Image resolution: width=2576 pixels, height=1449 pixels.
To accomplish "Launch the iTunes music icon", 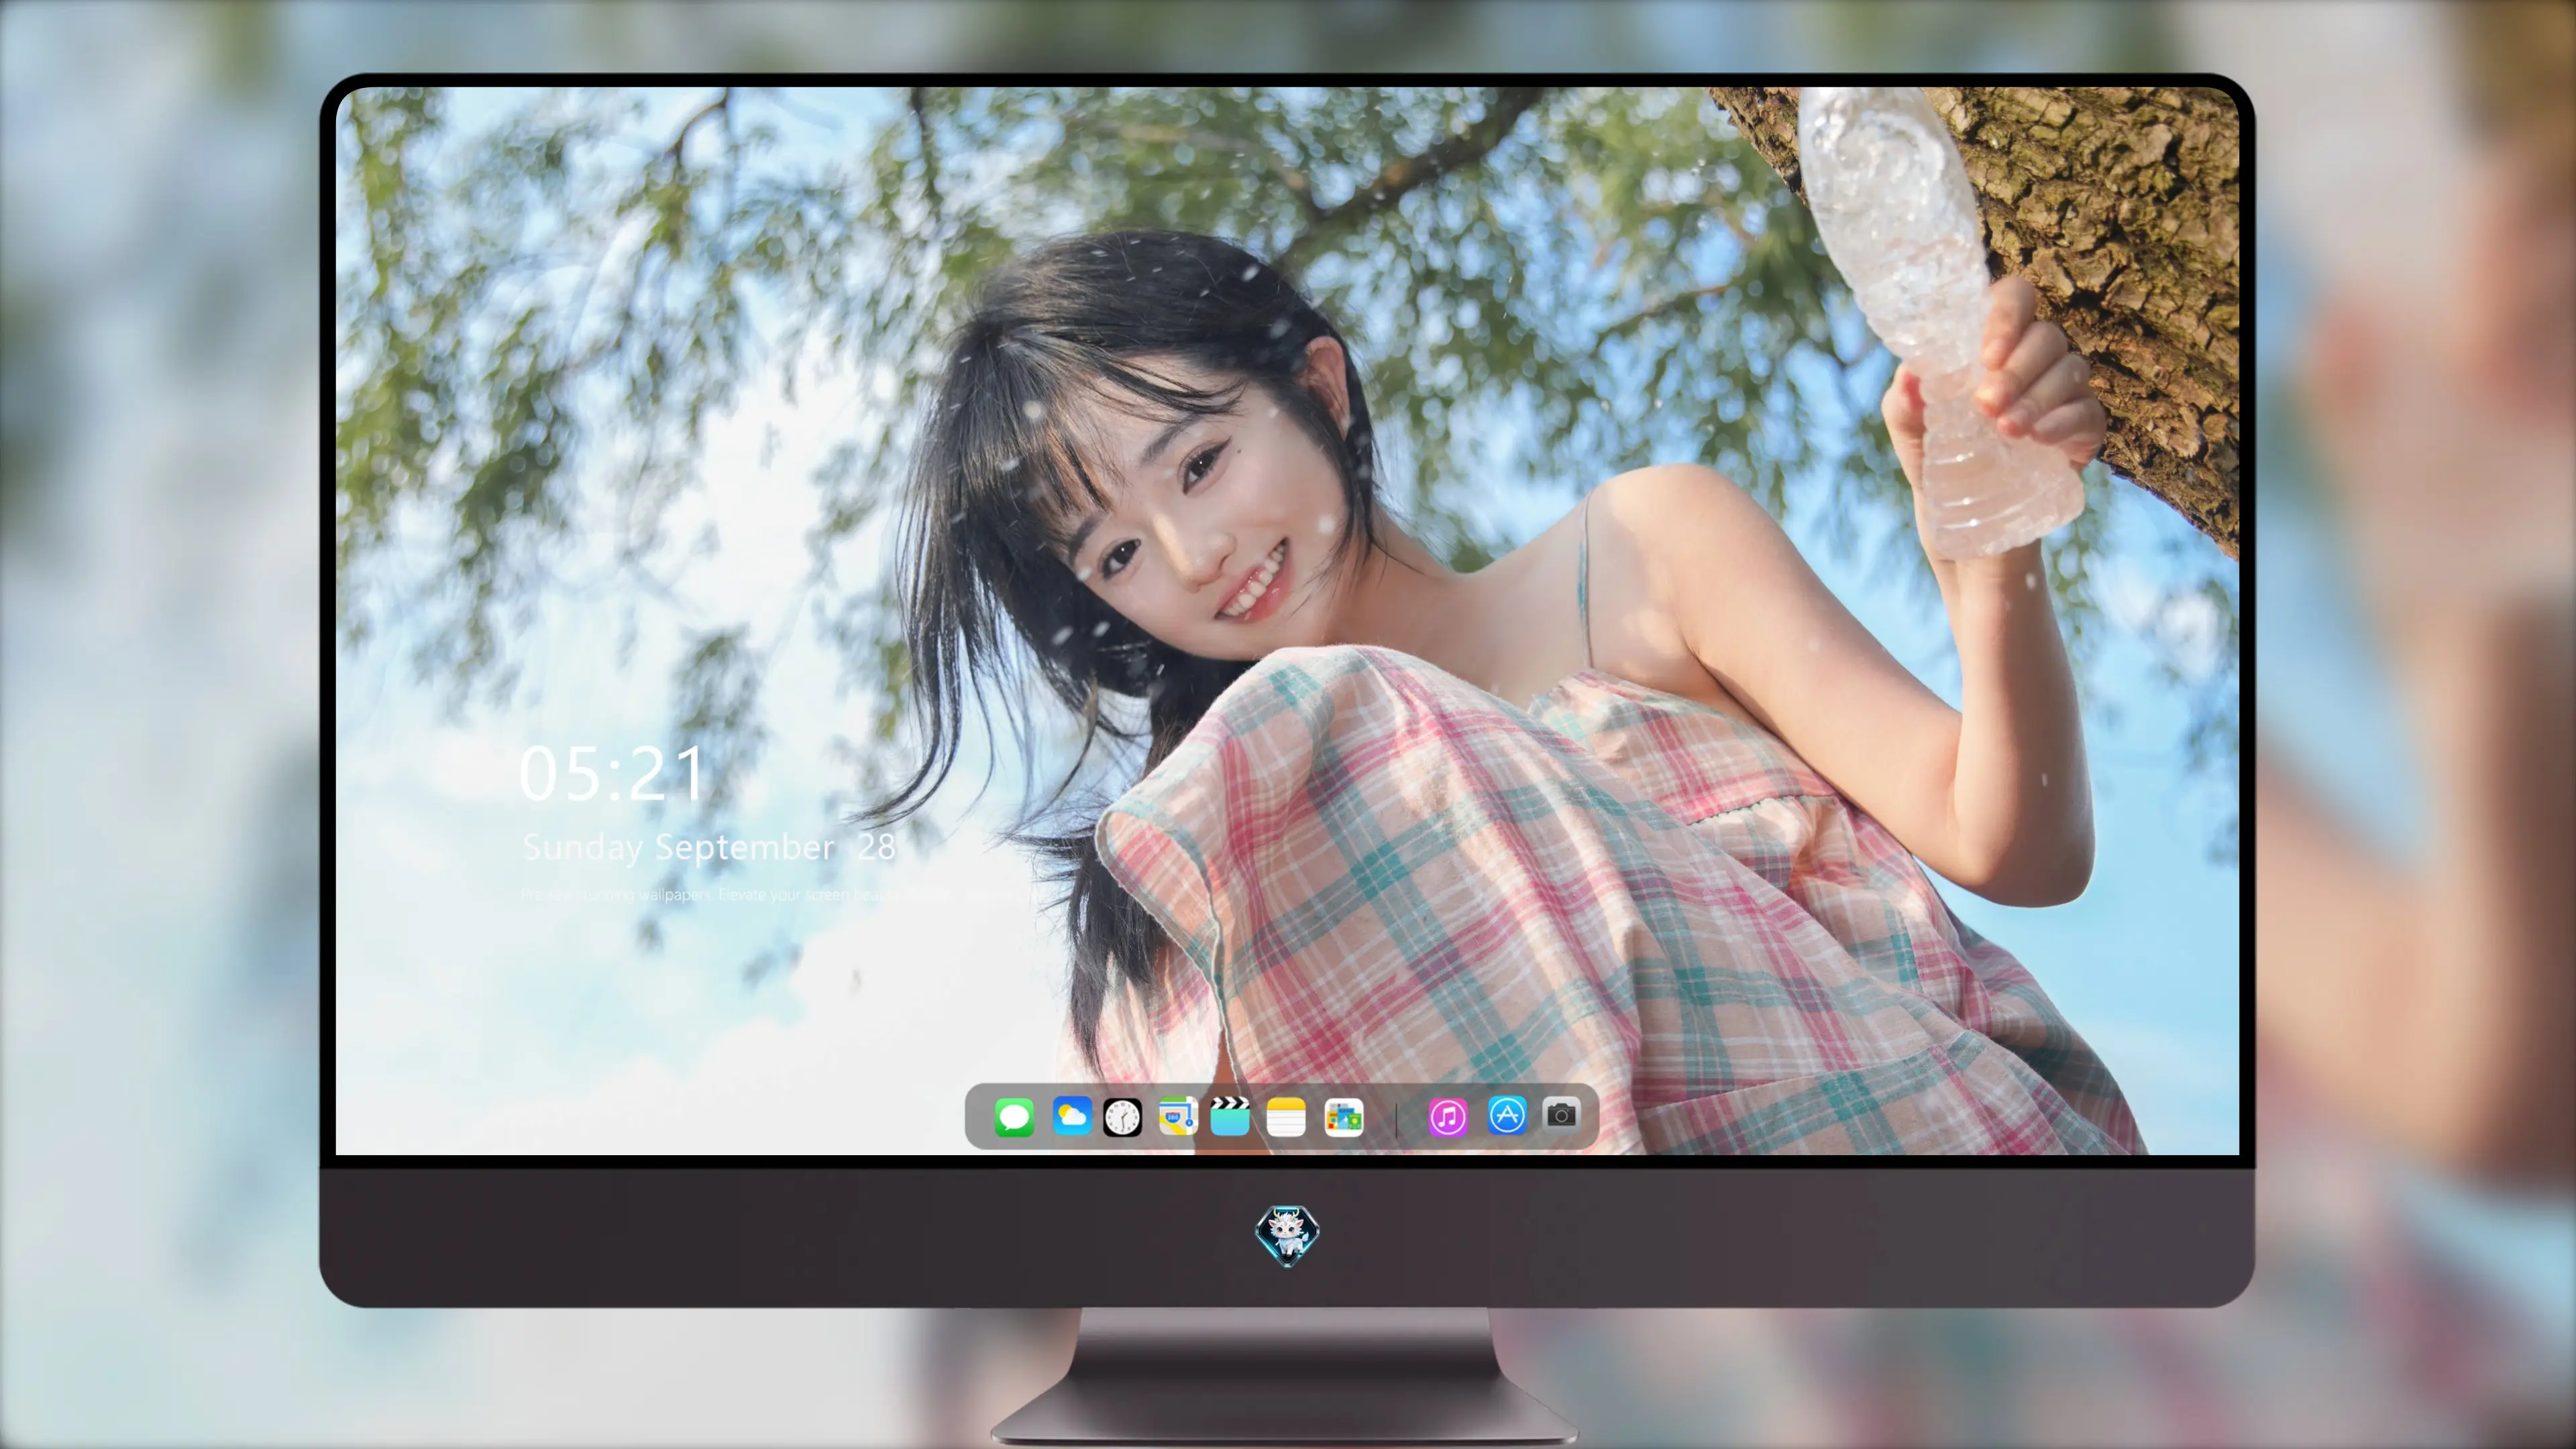I will (x=1448, y=1117).
